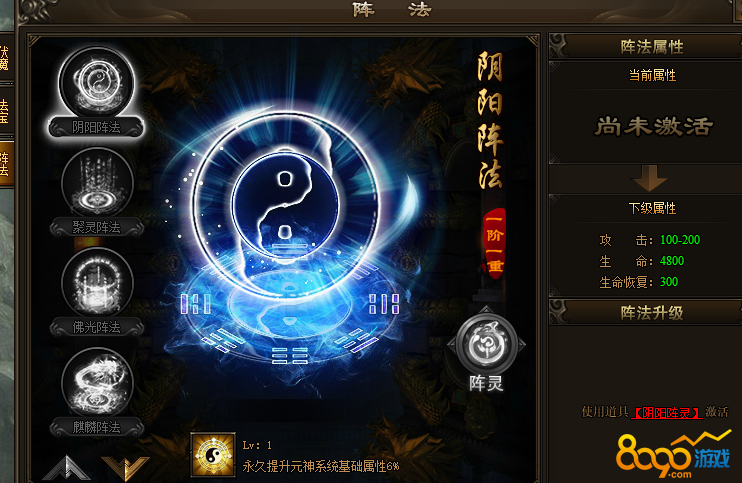Click the red 【阴阳阵灵】 item link
742x483 pixels.
(x=666, y=413)
